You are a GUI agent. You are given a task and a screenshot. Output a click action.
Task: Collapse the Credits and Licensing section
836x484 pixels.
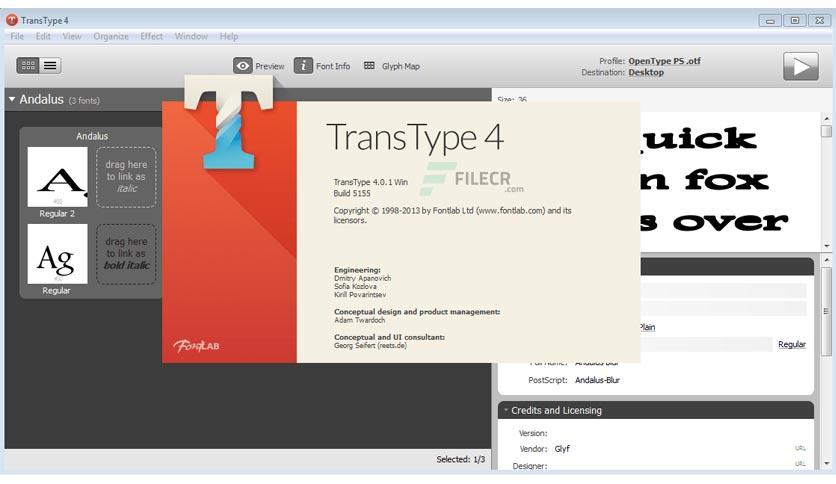[506, 410]
